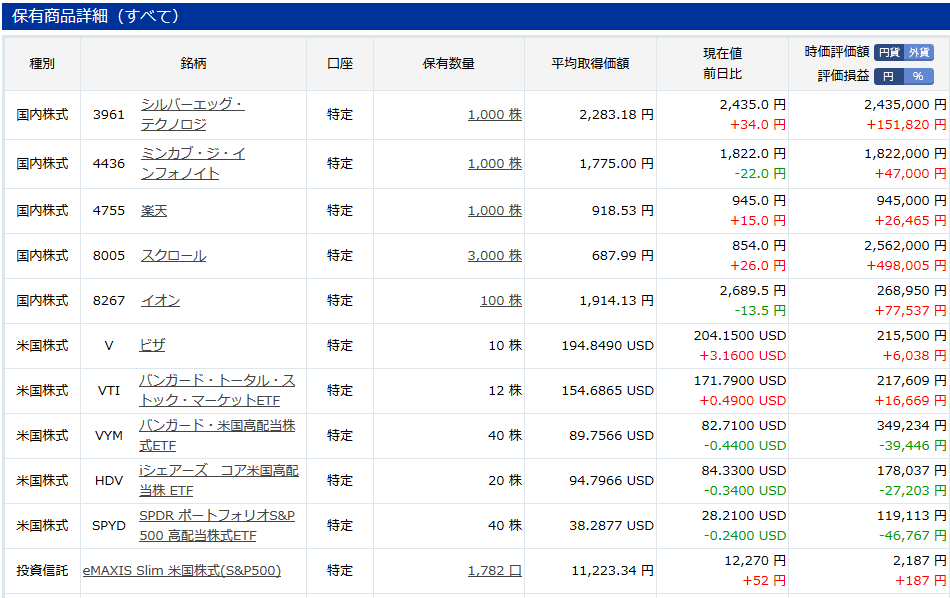Viewport: 950px width, 598px height.
Task: Click 100 株 quantity for イオン
Action: coord(501,300)
